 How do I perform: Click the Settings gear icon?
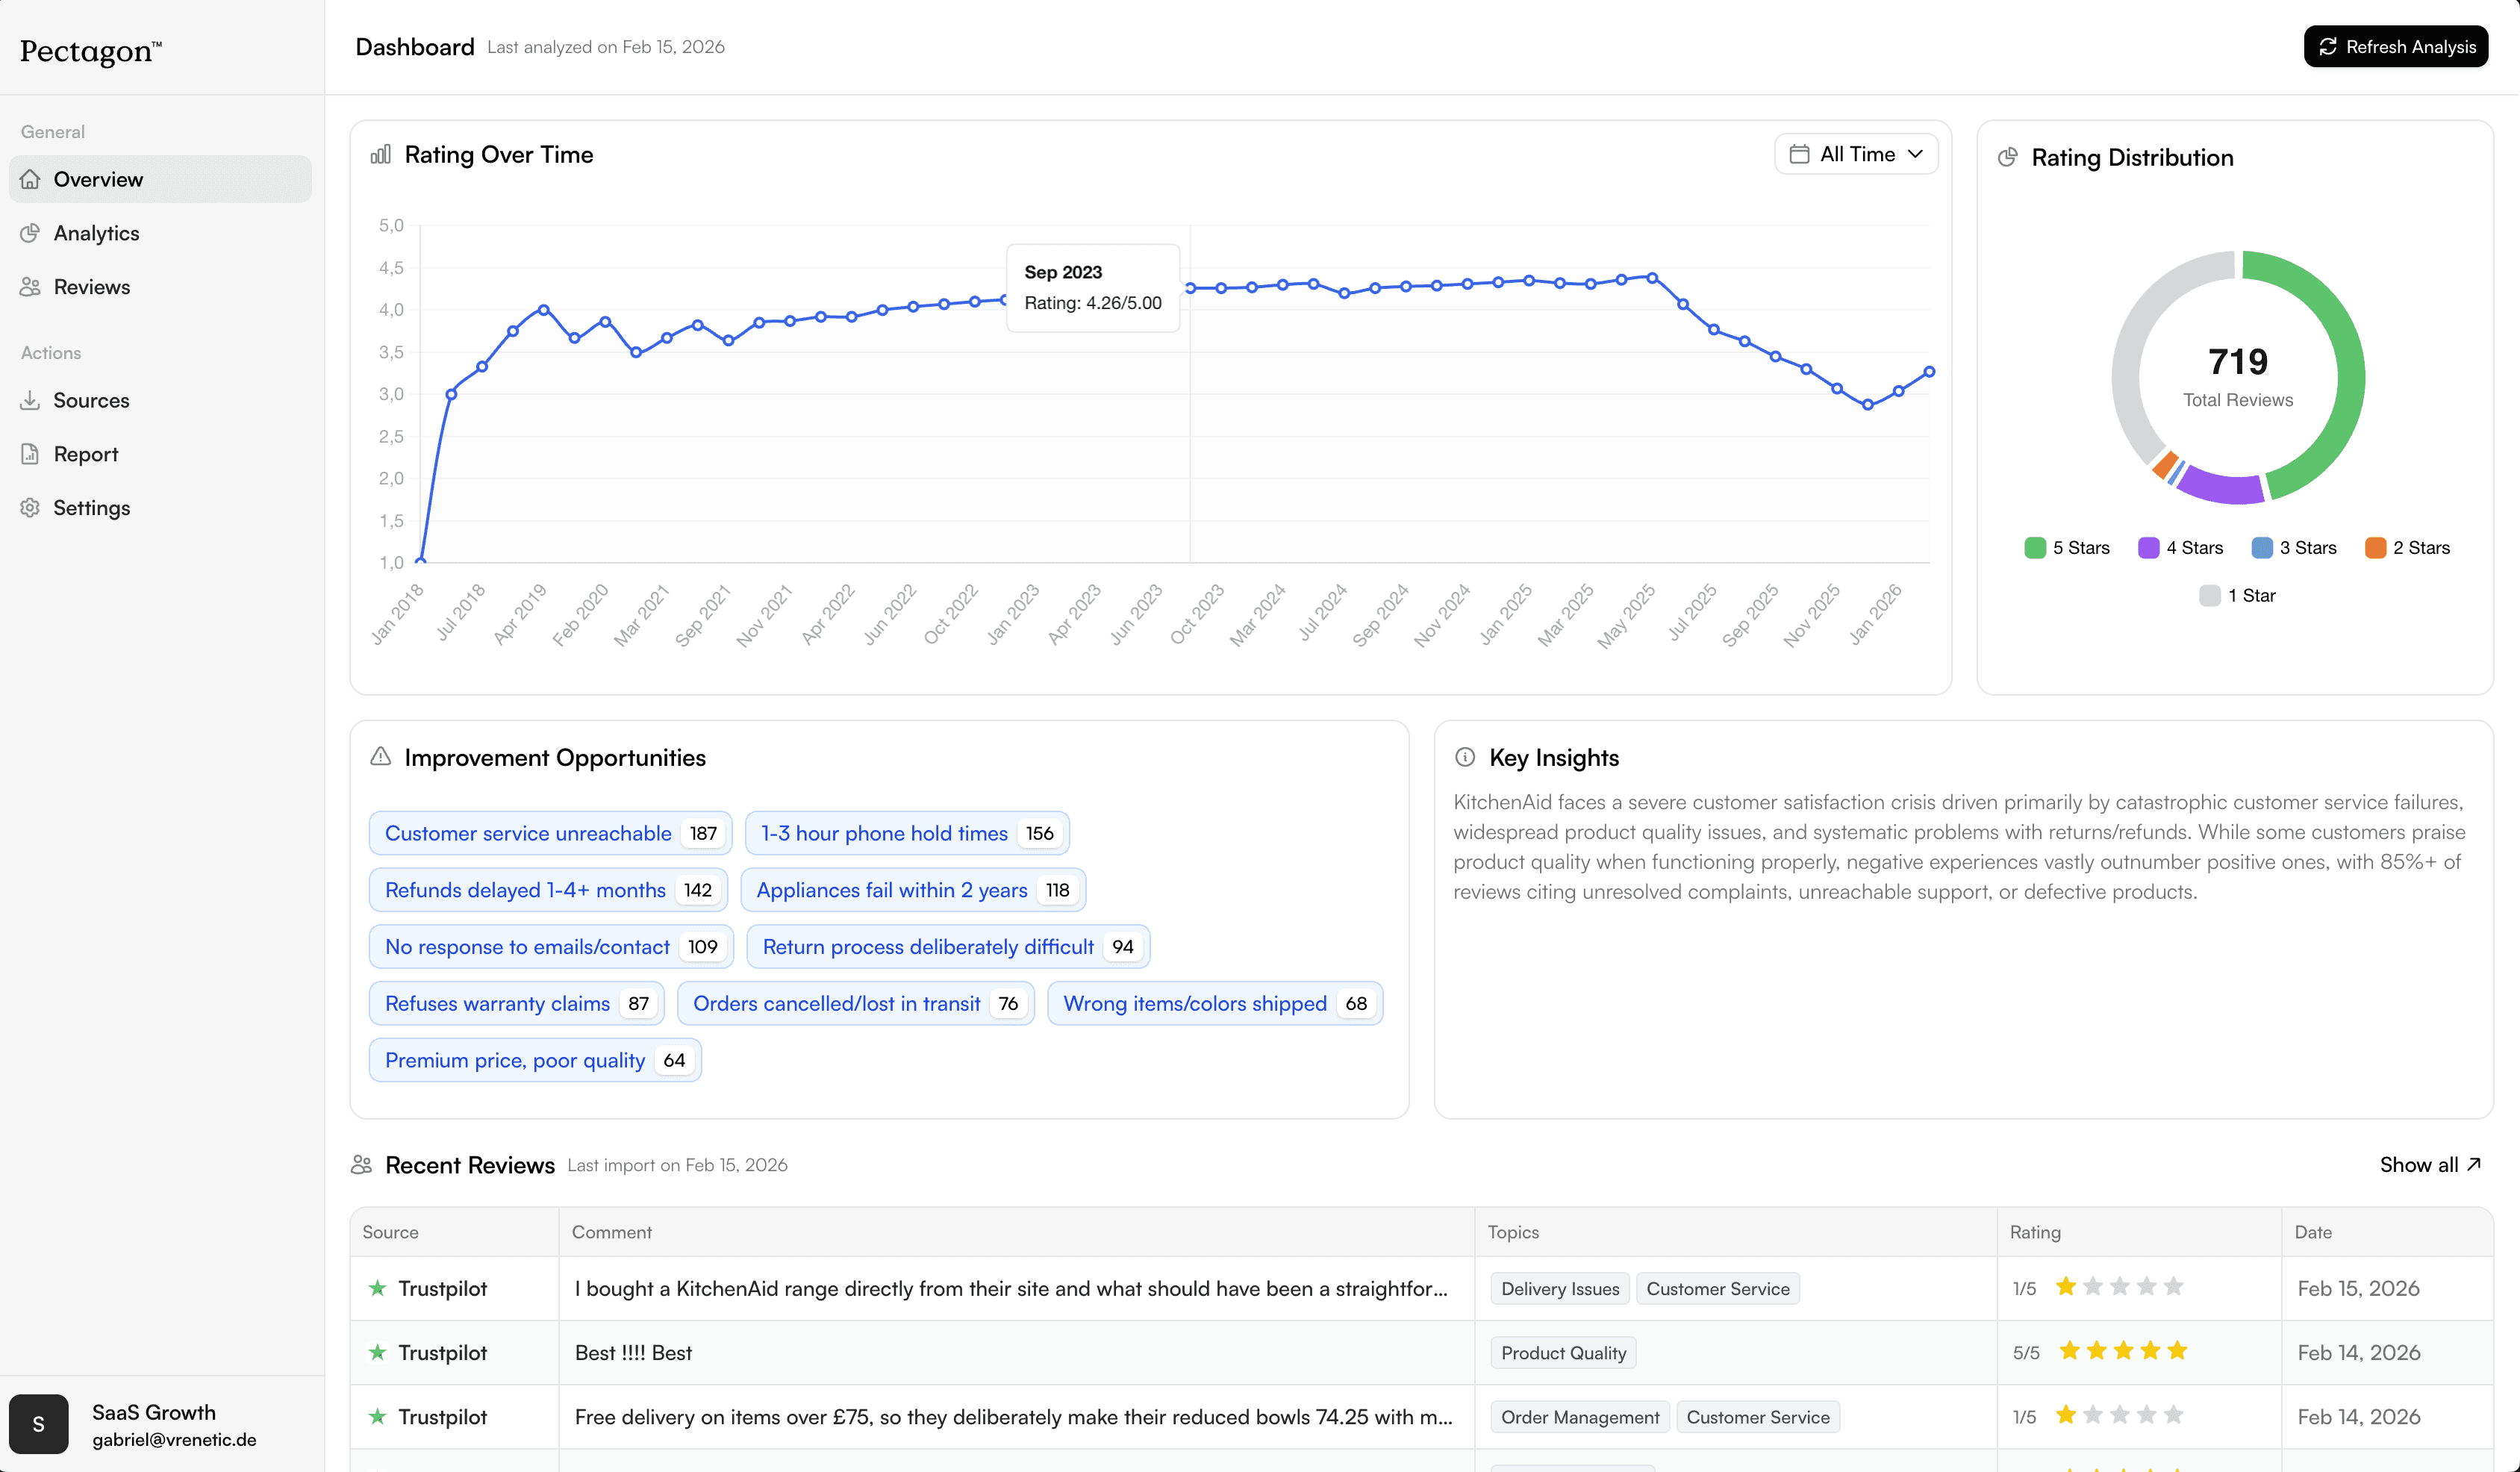pyautogui.click(x=30, y=508)
